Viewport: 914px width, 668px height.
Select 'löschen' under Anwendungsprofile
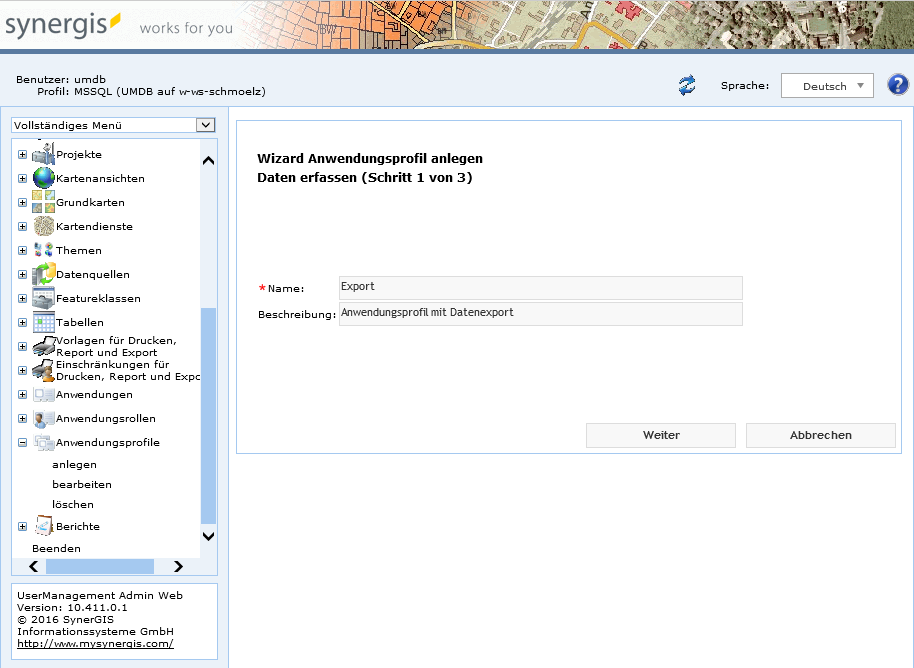[x=73, y=504]
